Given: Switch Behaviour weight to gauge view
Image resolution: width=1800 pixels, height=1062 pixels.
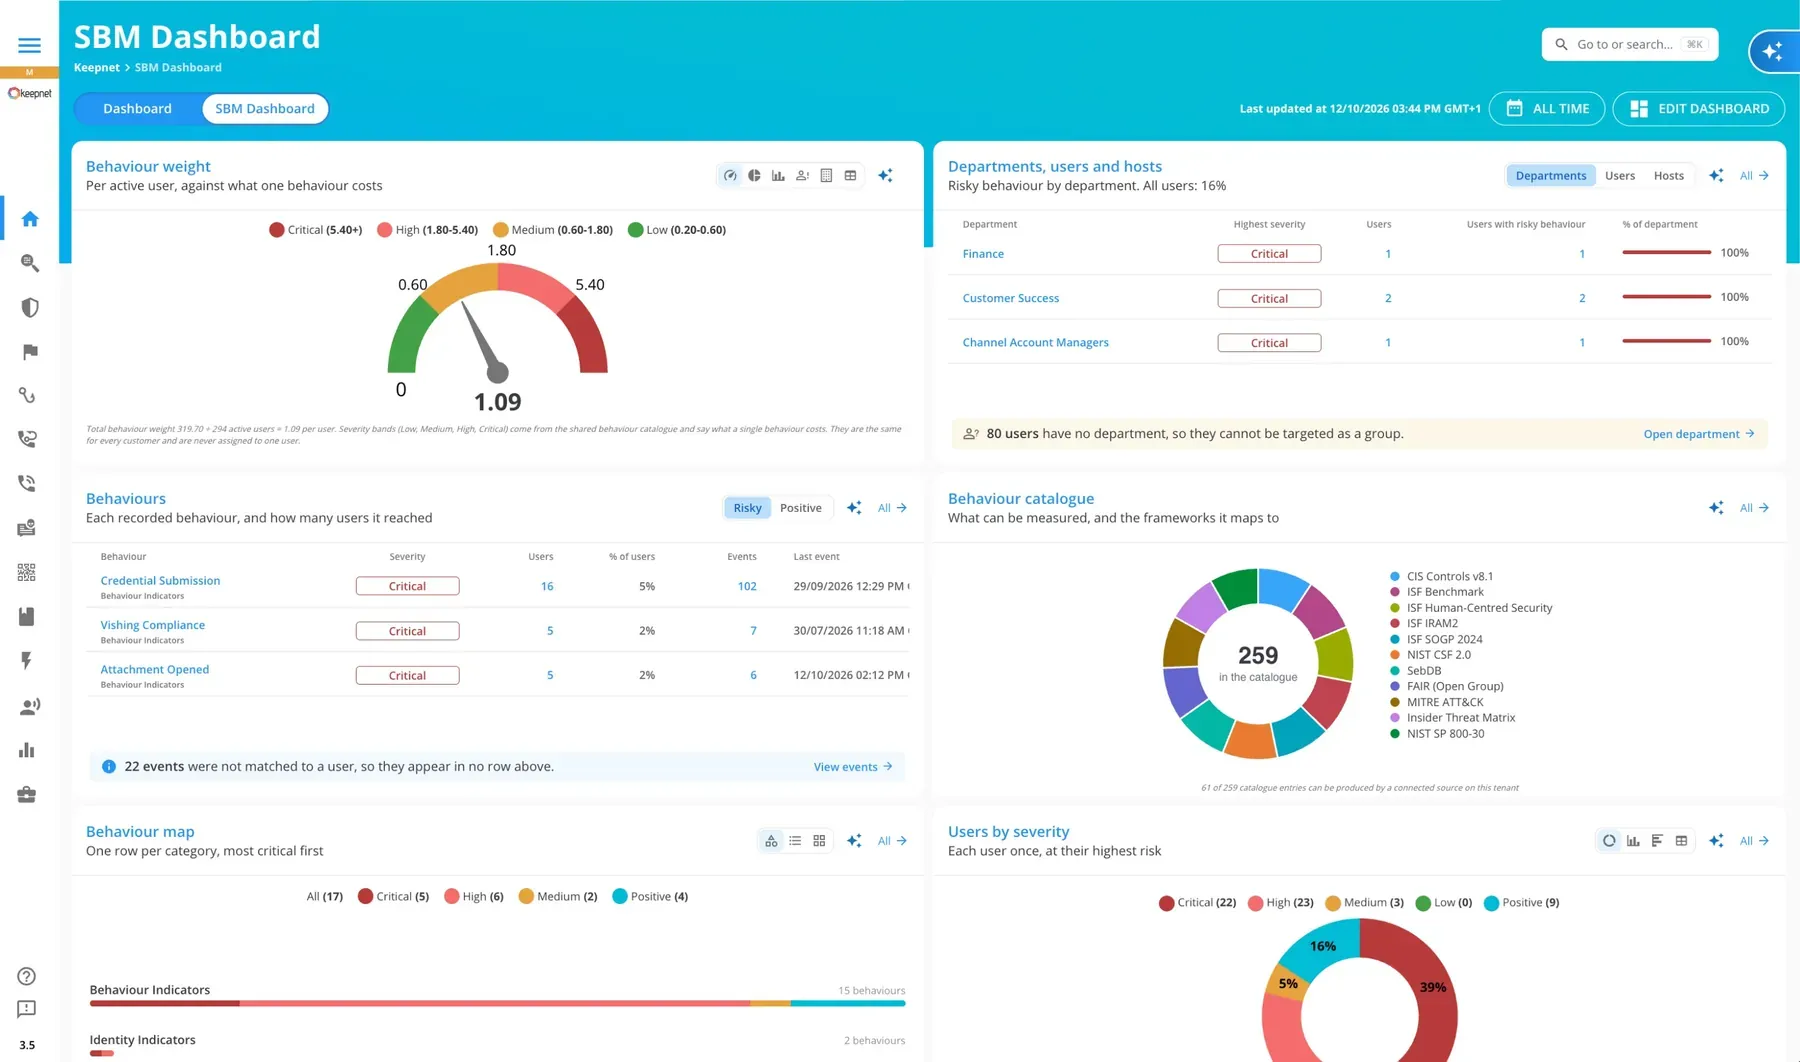Looking at the screenshot, I should [730, 175].
